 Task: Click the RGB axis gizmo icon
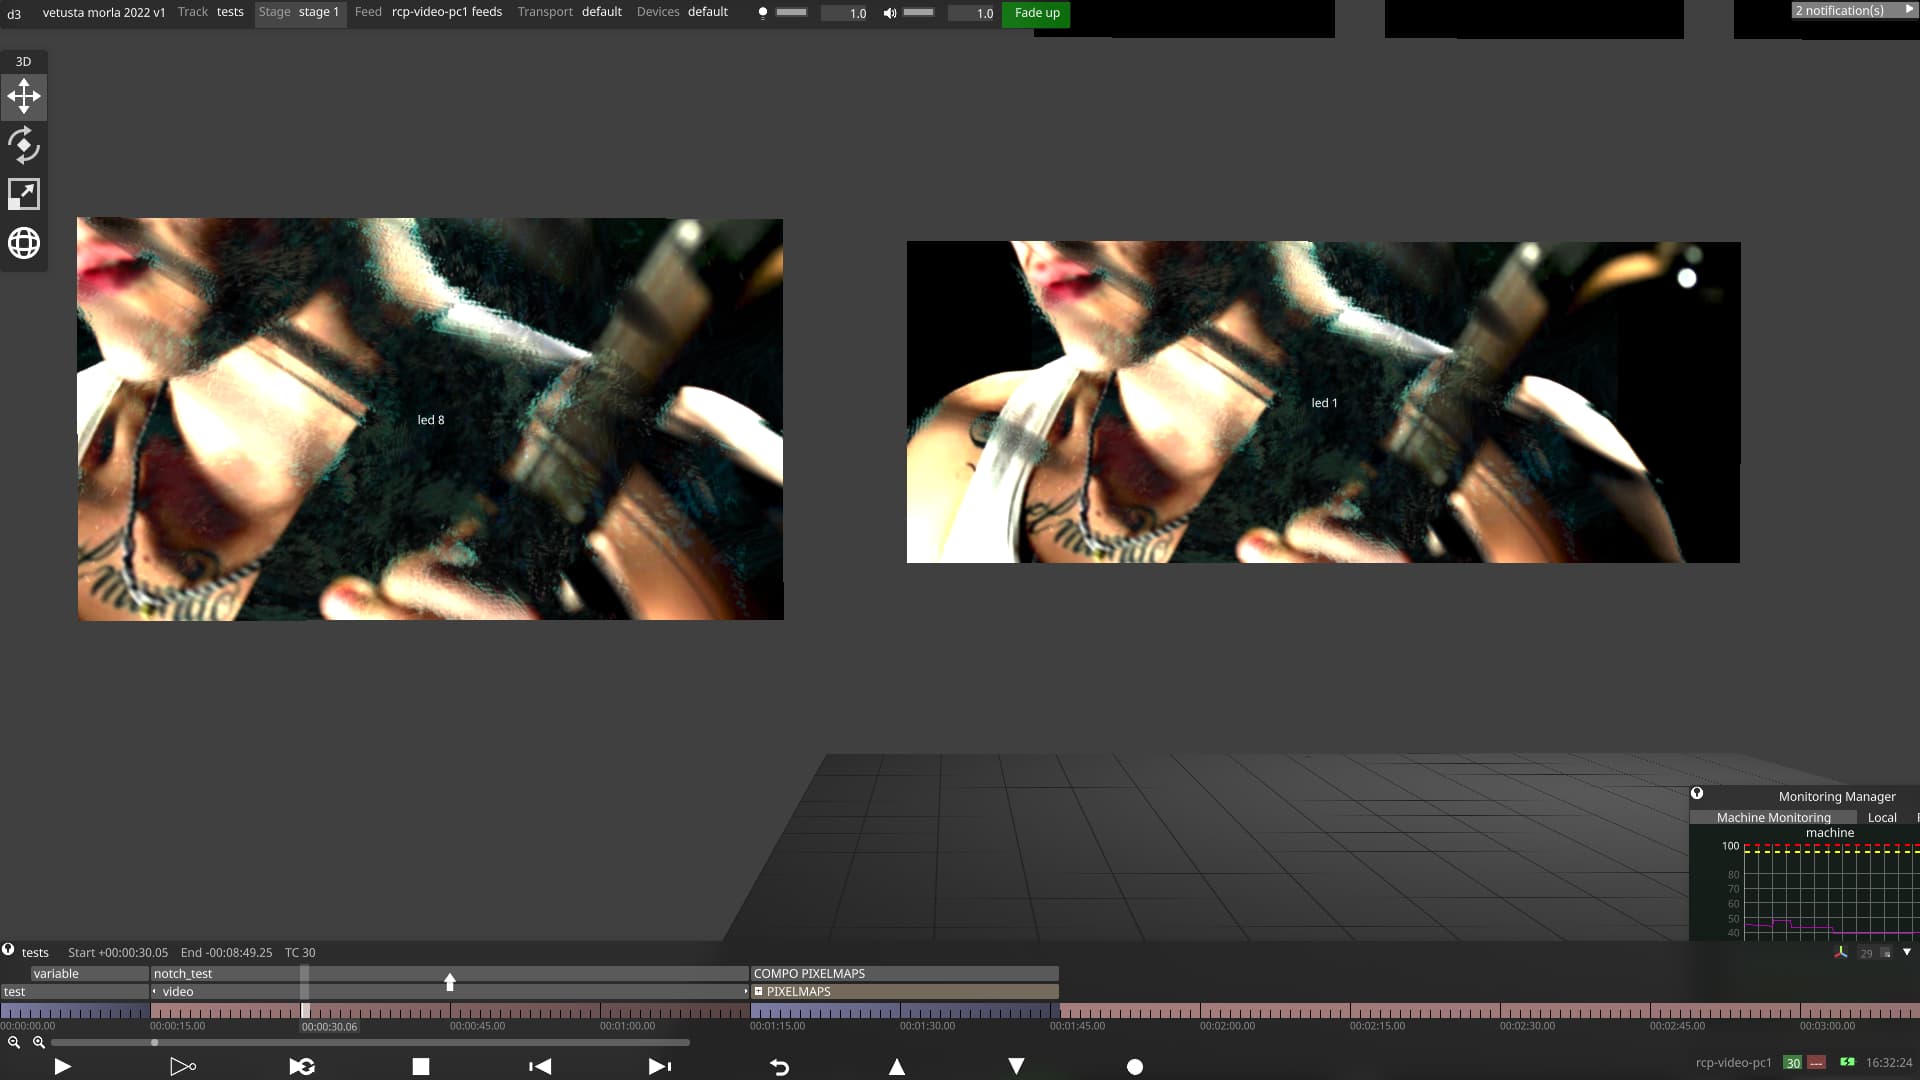(1840, 952)
